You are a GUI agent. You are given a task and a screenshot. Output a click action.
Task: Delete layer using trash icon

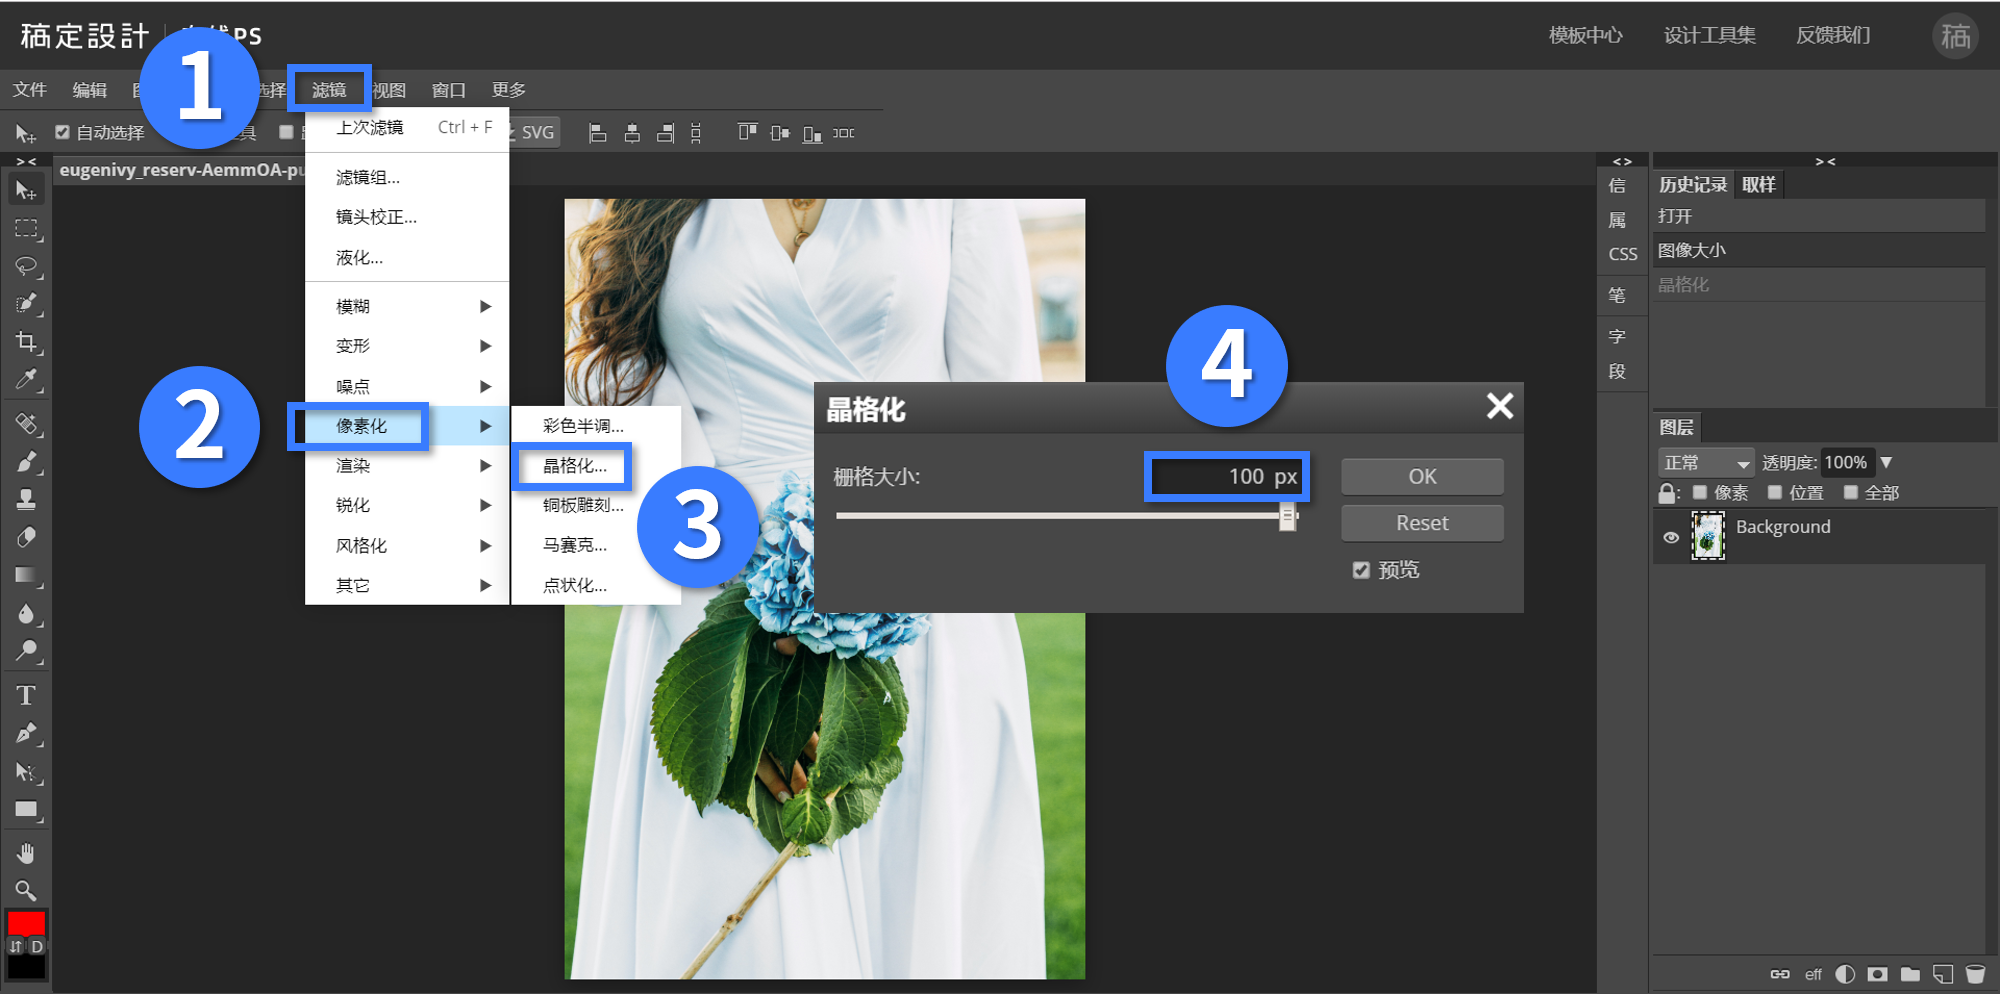pyautogui.click(x=1975, y=974)
